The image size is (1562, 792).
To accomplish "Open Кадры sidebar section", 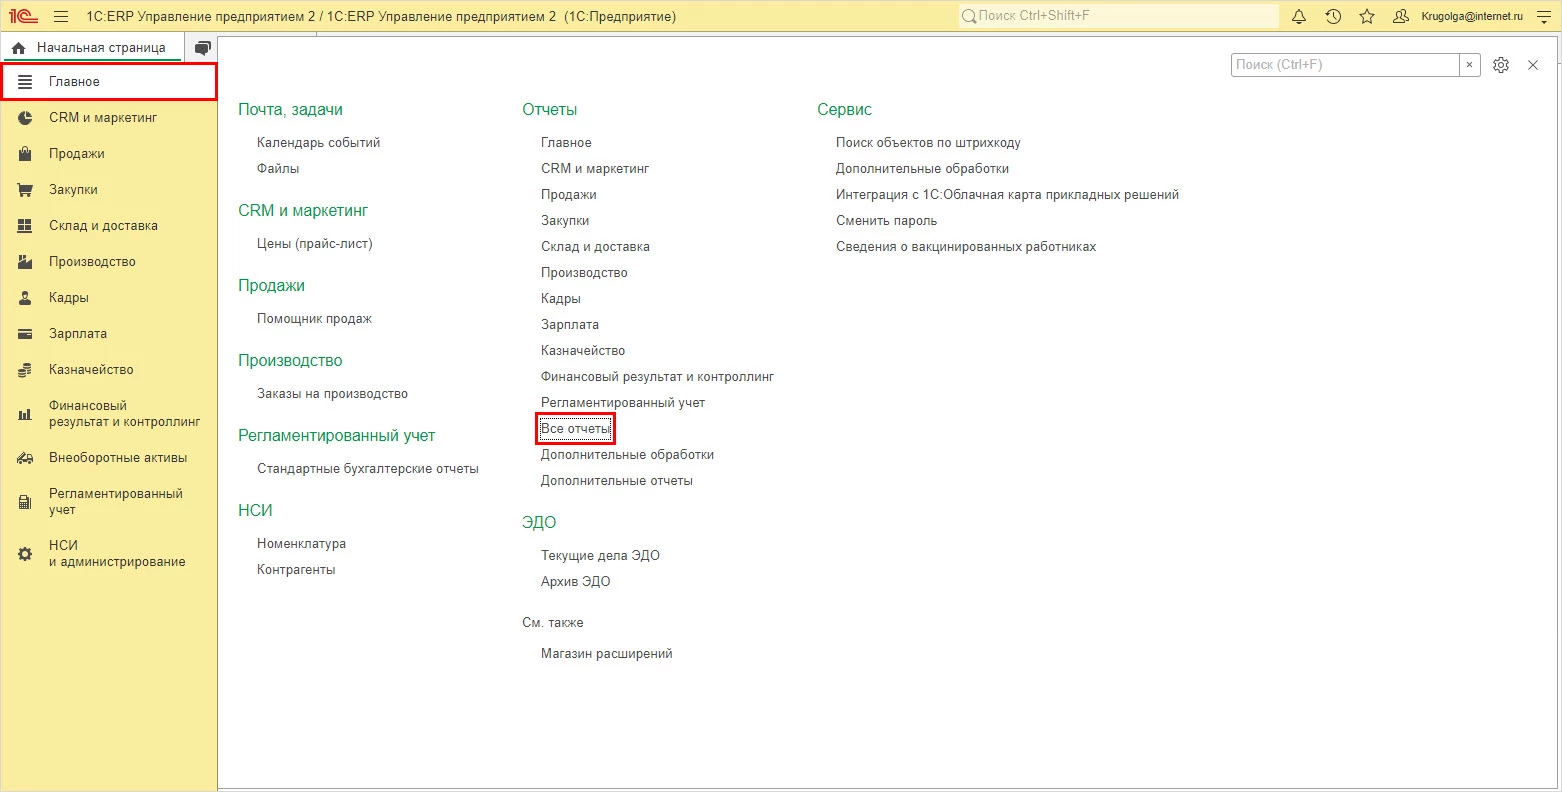I will (x=109, y=298).
